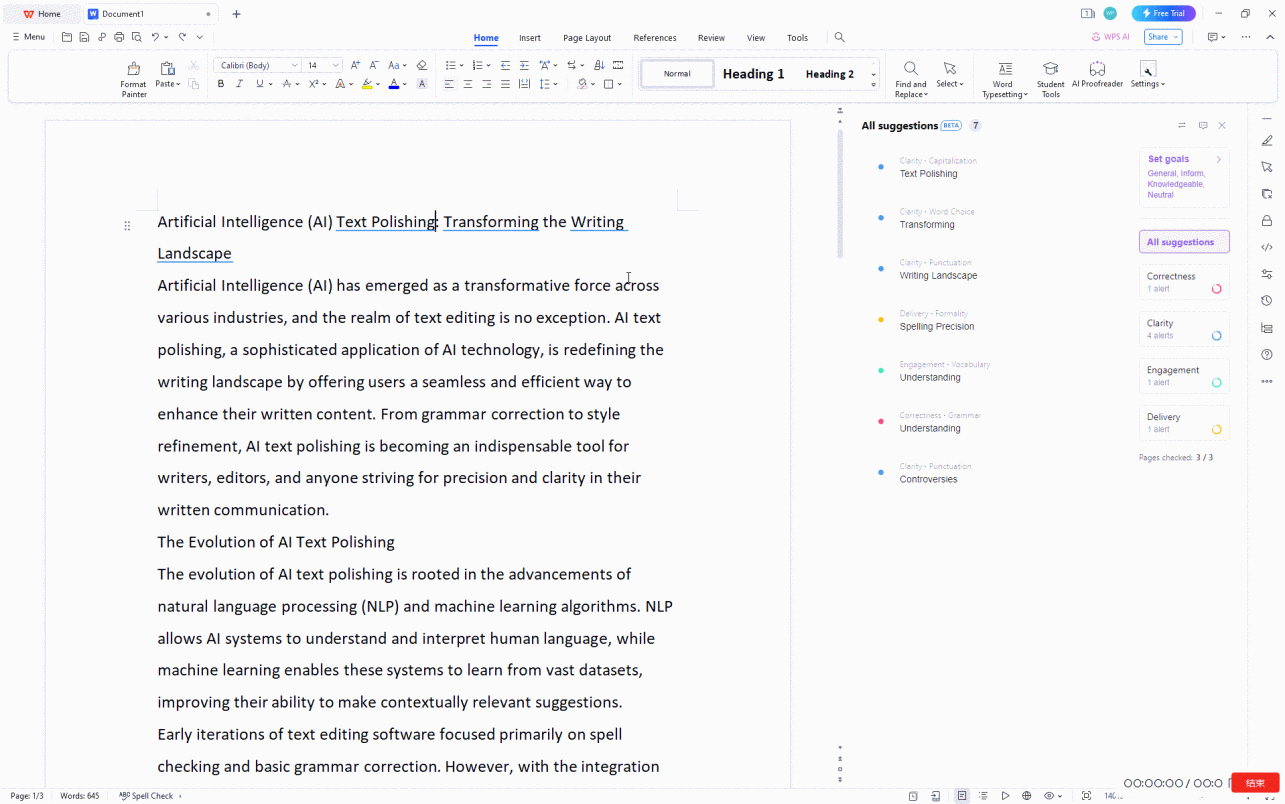Click the ribbon search magnifier icon
Image resolution: width=1285 pixels, height=804 pixels.
(x=839, y=37)
